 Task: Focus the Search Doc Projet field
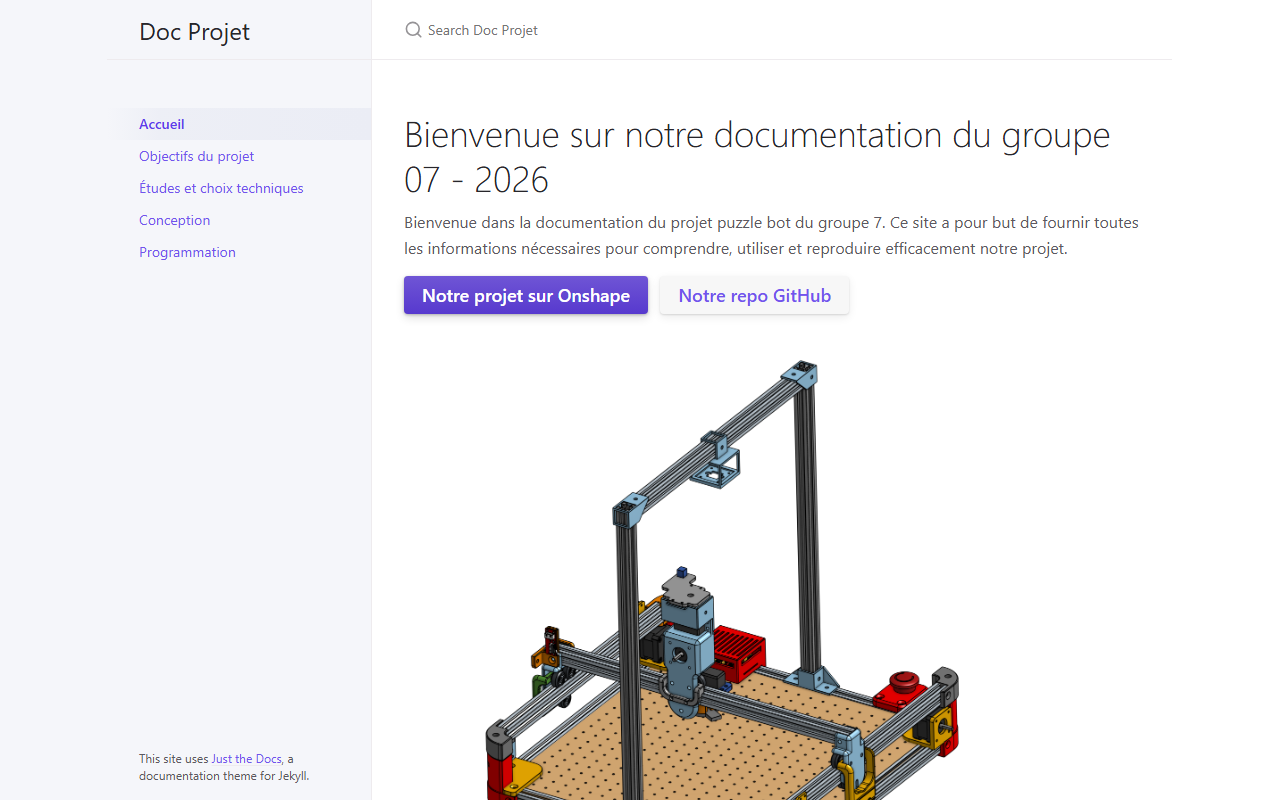pos(771,30)
